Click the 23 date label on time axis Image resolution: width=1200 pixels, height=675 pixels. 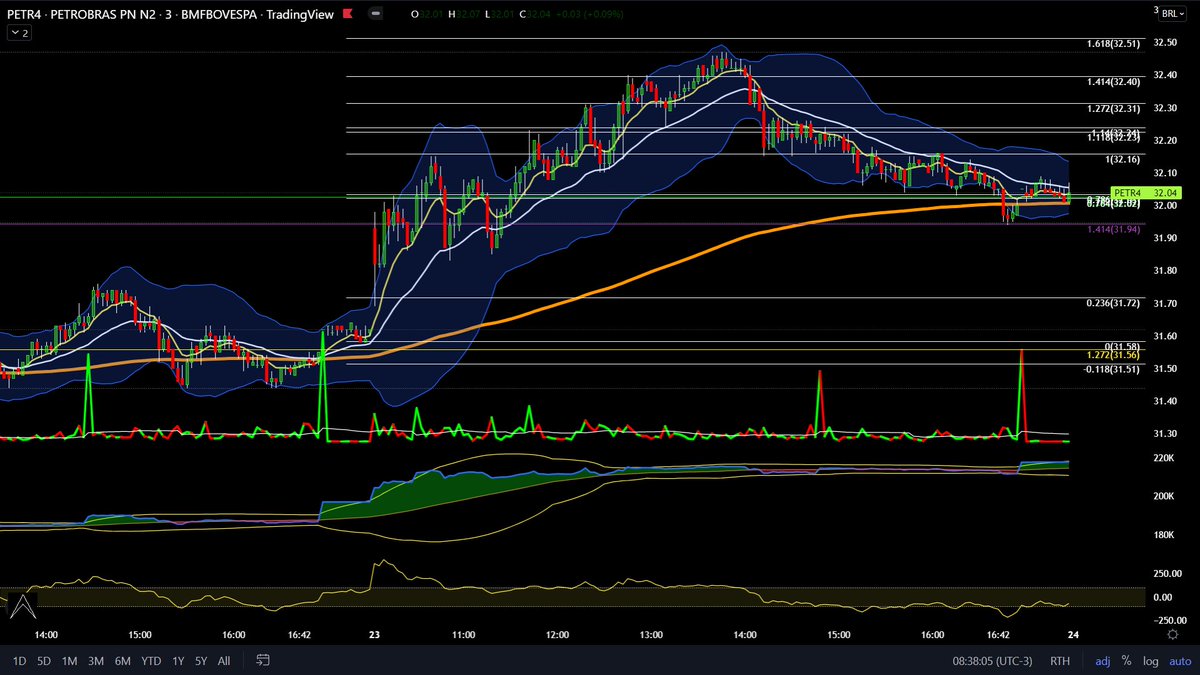[373, 634]
